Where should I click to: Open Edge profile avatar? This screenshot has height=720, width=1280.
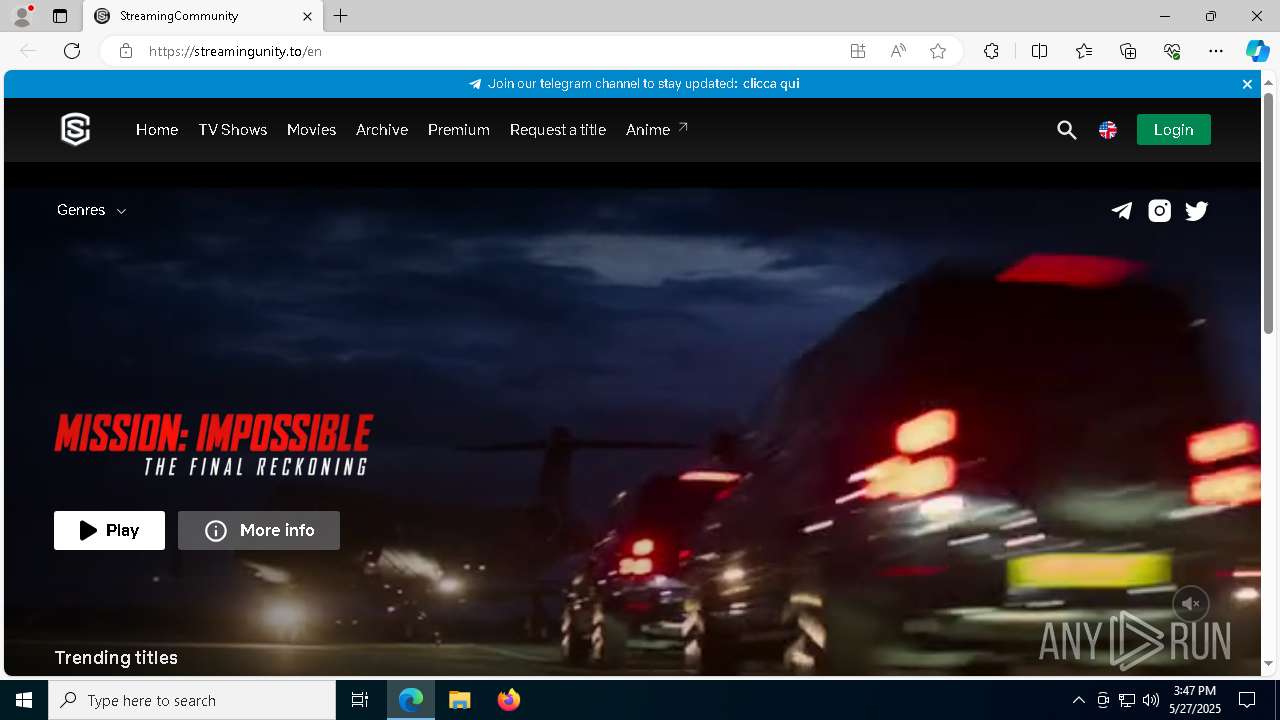[22, 16]
